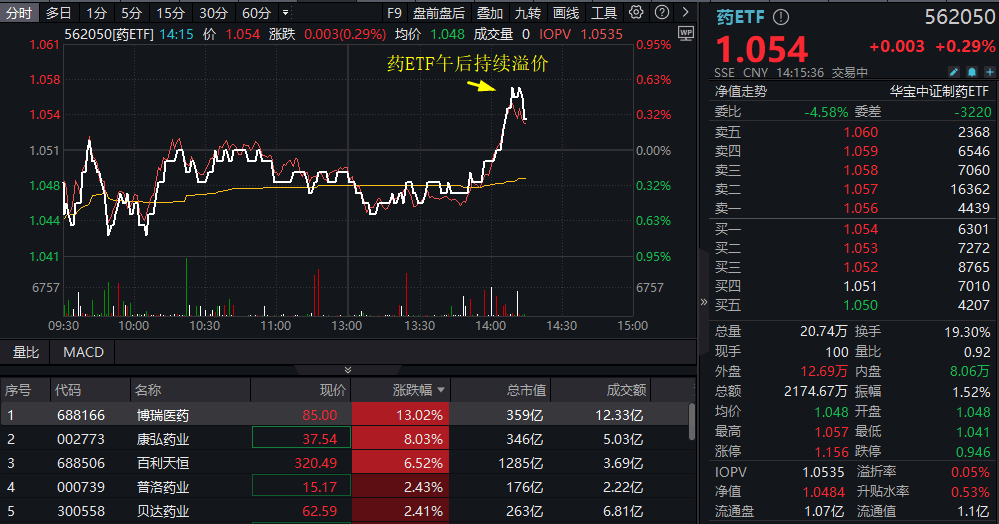Expand more time period options dropdown
The image size is (999, 524).
tap(285, 13)
